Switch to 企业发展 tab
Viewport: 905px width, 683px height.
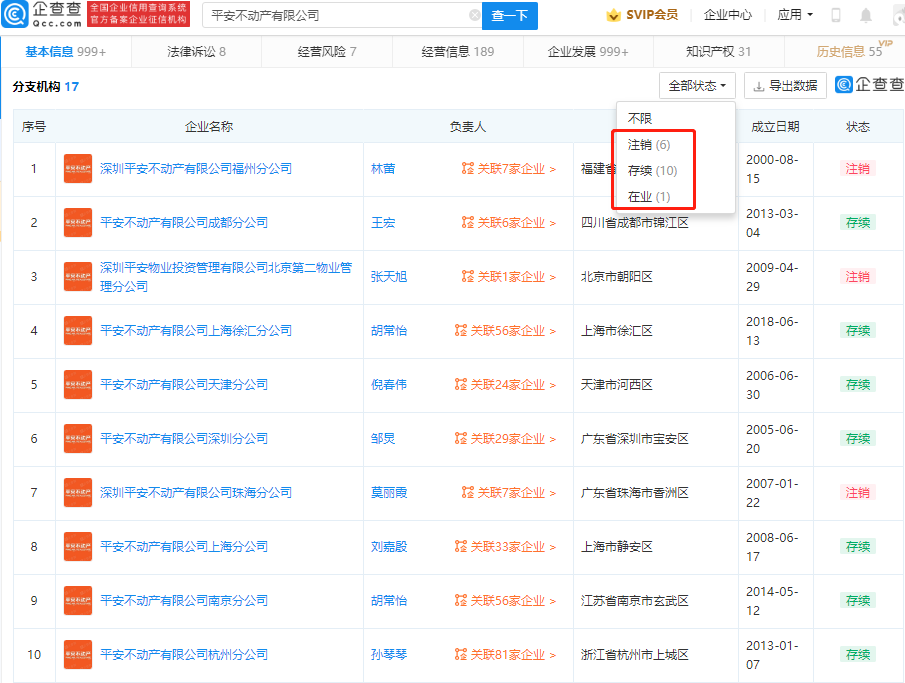click(588, 52)
